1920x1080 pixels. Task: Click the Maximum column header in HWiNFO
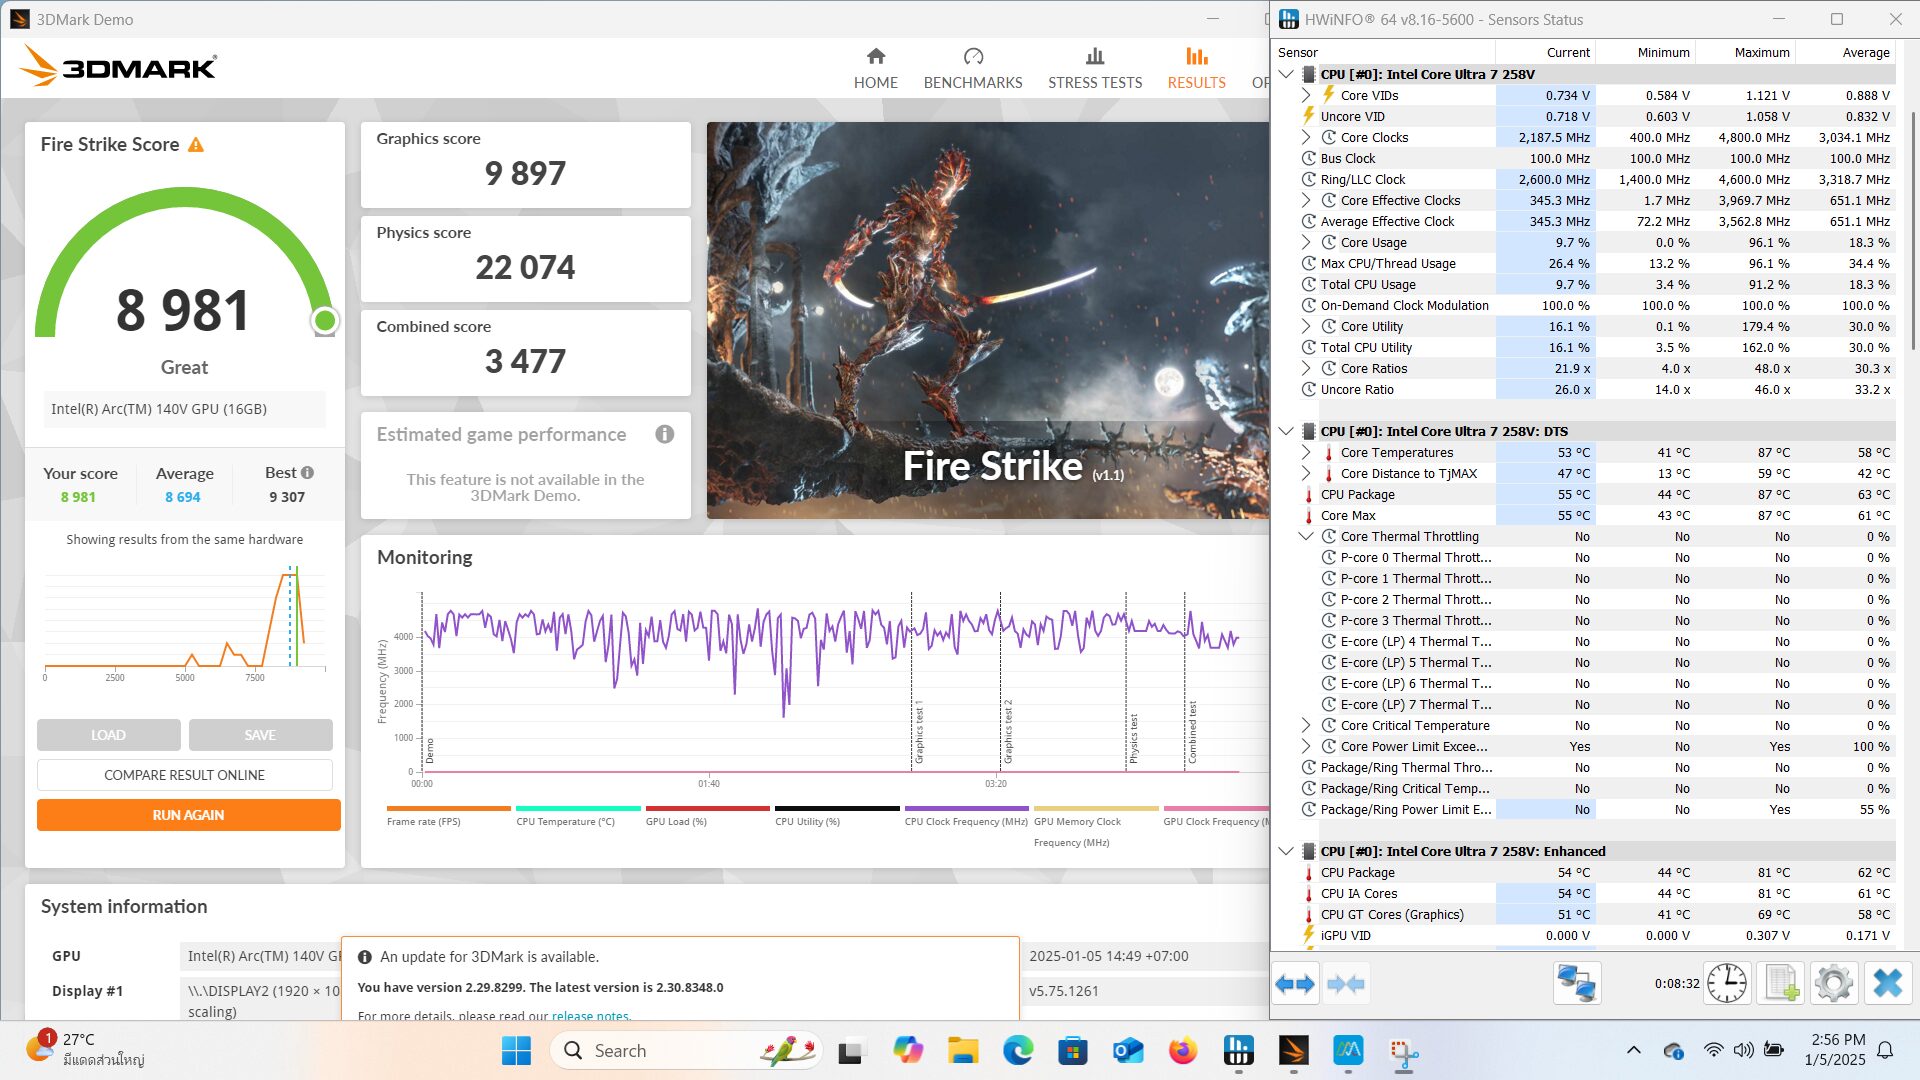[1746, 52]
